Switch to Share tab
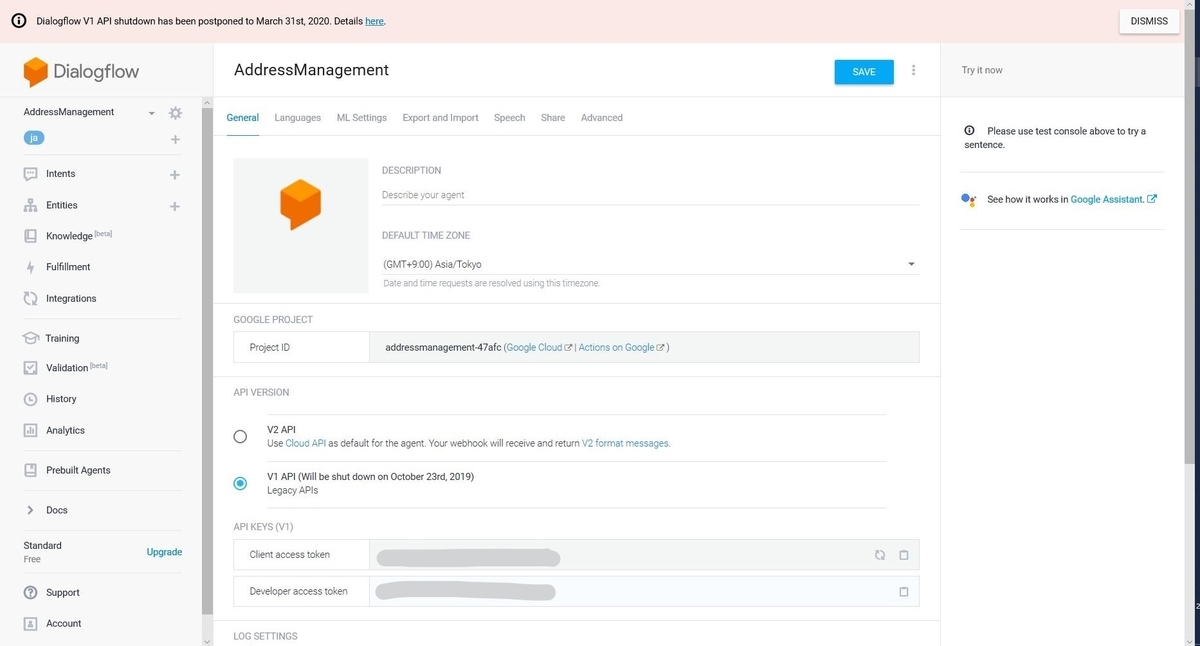This screenshot has height=646, width=1200. [x=553, y=118]
